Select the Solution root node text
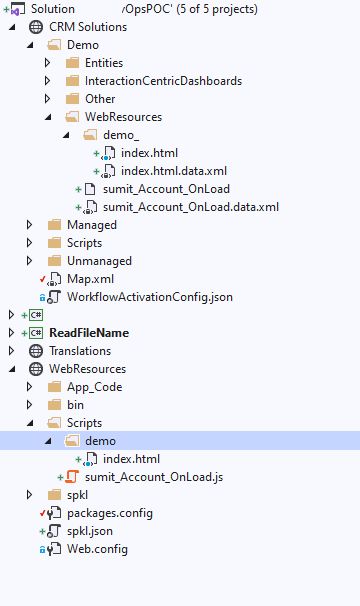 click(144, 9)
